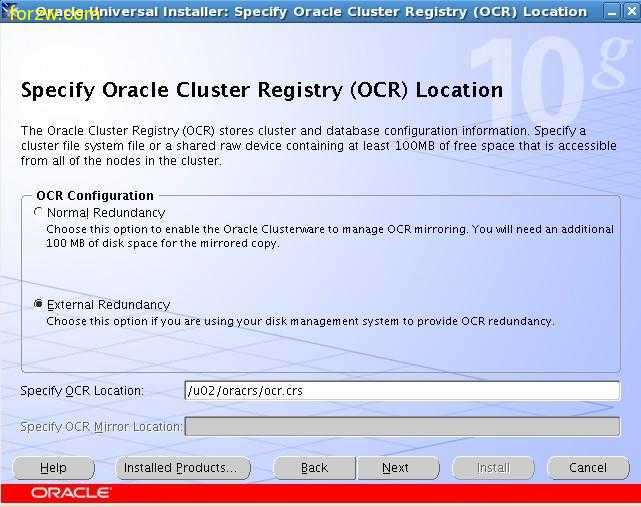Screen dimensions: 641x507
Task: Click the grayed-out OCR Mirror Location field
Action: 402,427
